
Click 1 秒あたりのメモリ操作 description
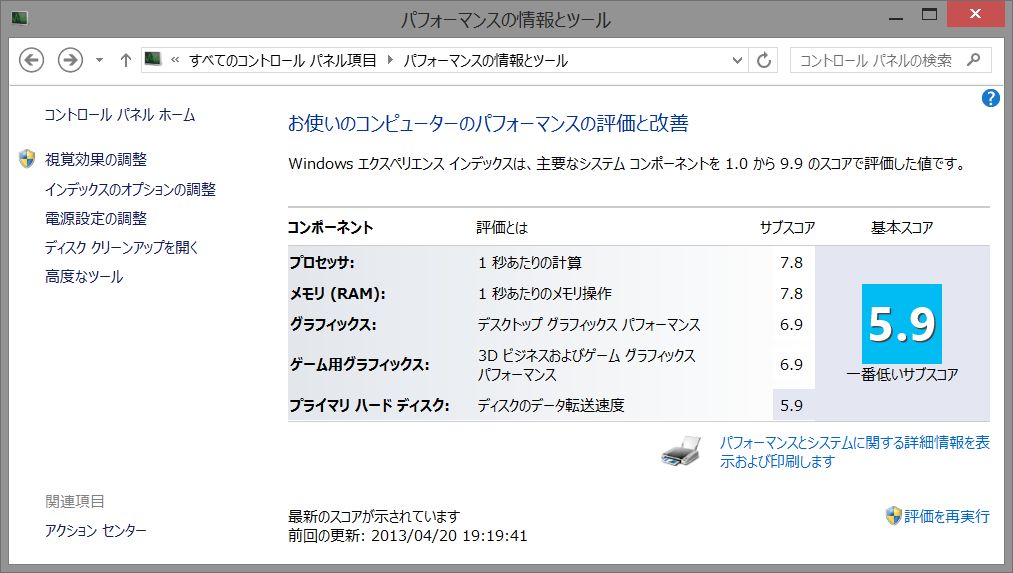pyautogui.click(x=545, y=294)
